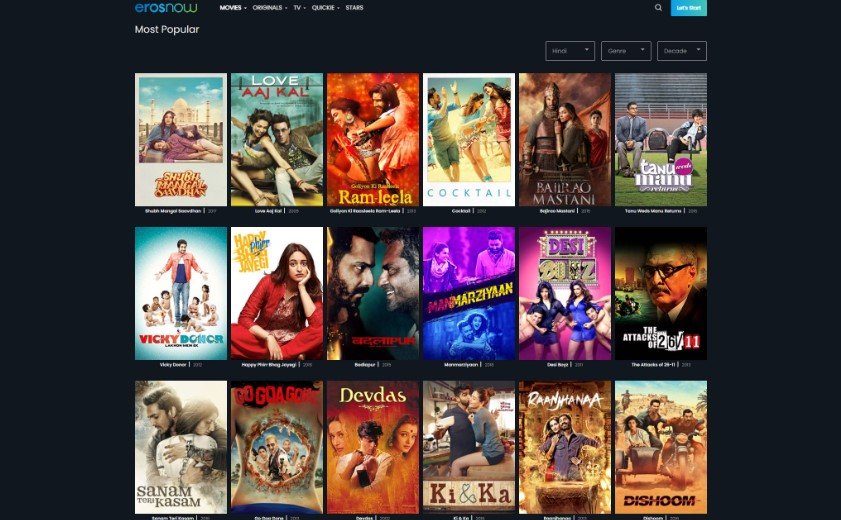
Task: Open the Ram-Leela movie poster
Action: [373, 139]
